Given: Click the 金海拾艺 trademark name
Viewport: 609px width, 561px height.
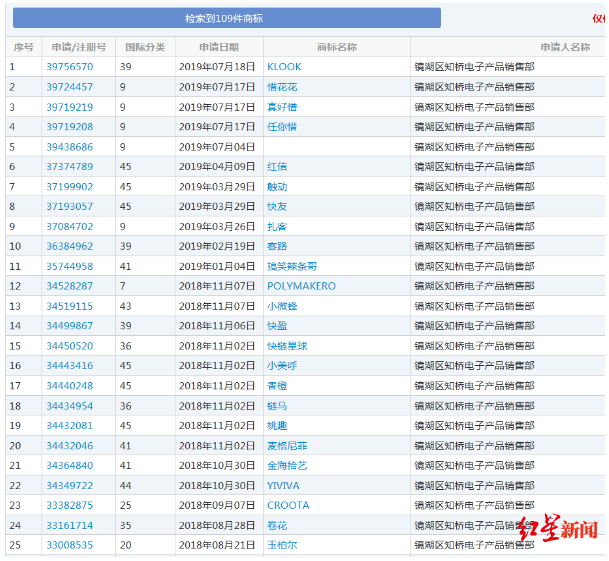Looking at the screenshot, I should tap(287, 465).
